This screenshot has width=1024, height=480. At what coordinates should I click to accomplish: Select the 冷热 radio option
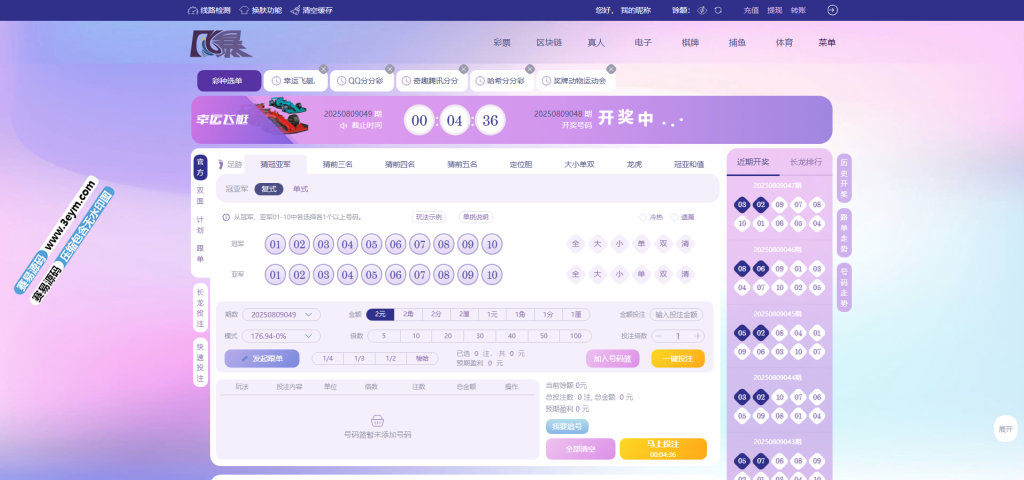tap(642, 217)
